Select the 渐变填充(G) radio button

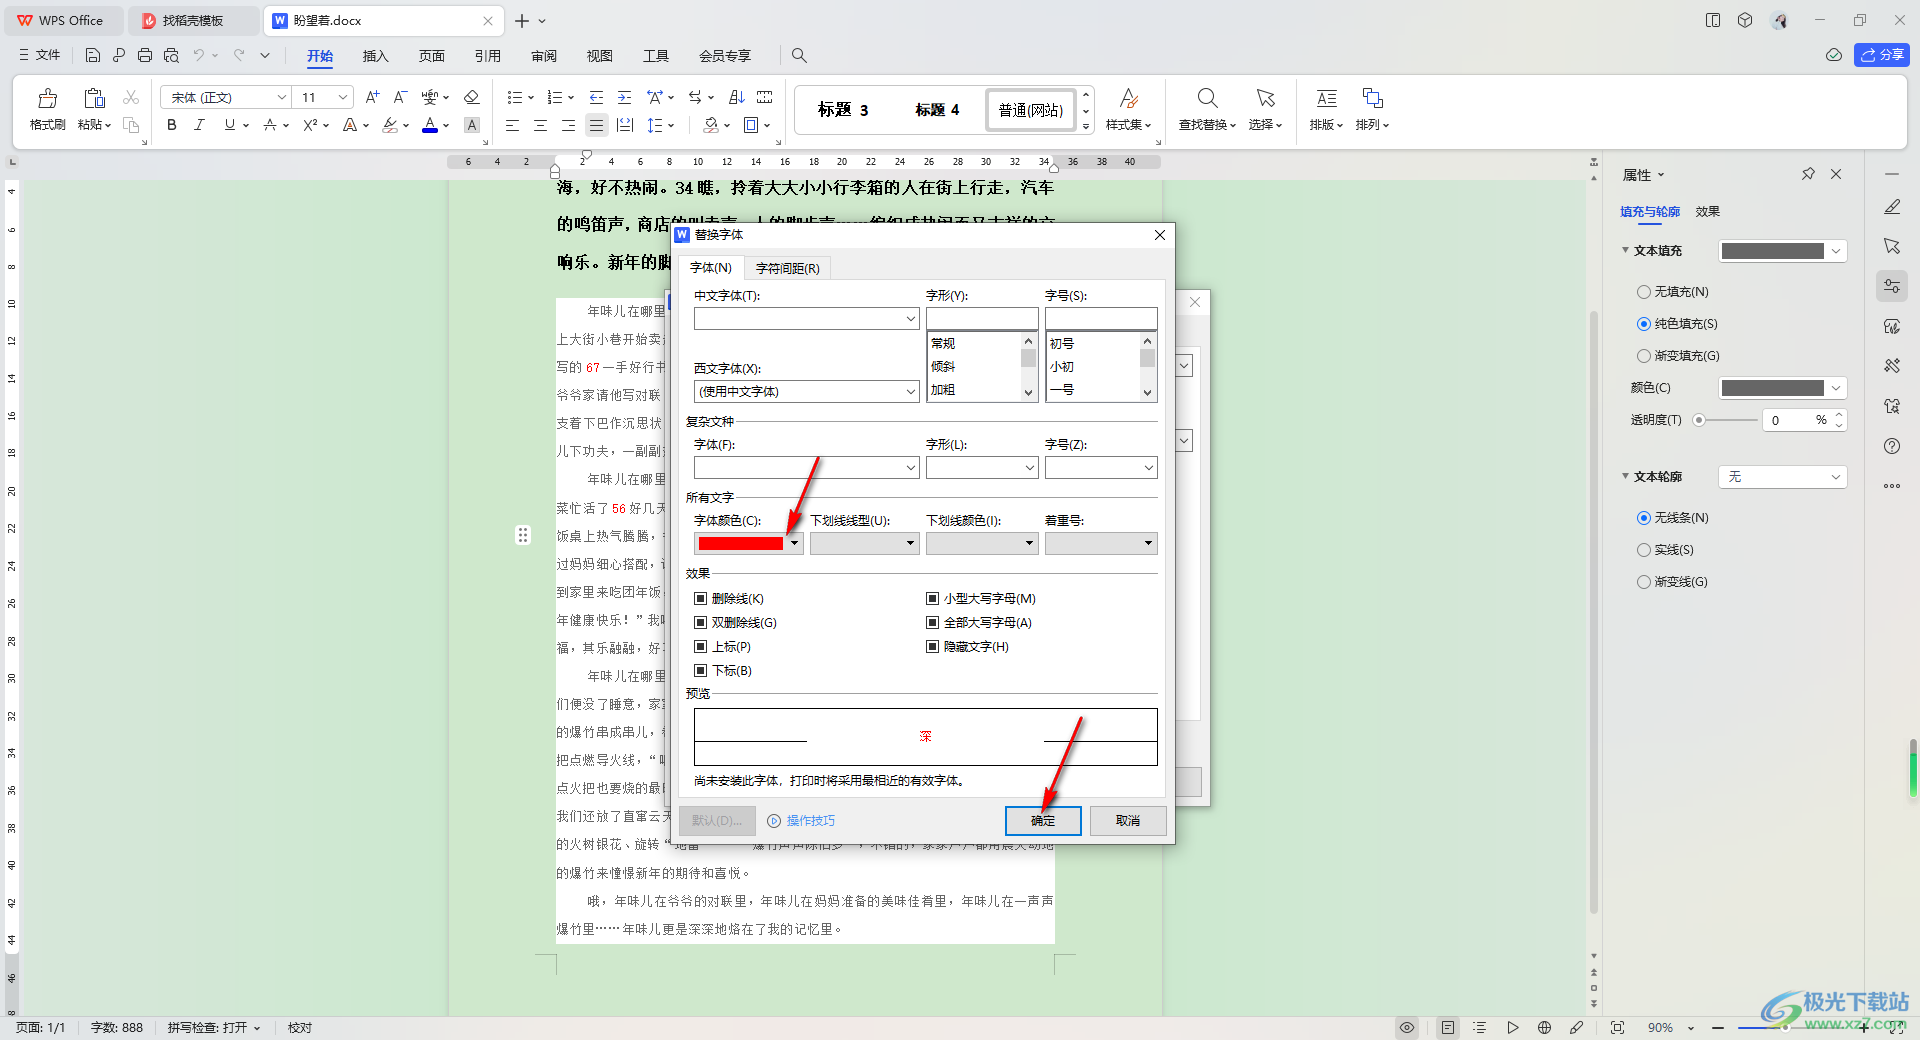point(1643,356)
